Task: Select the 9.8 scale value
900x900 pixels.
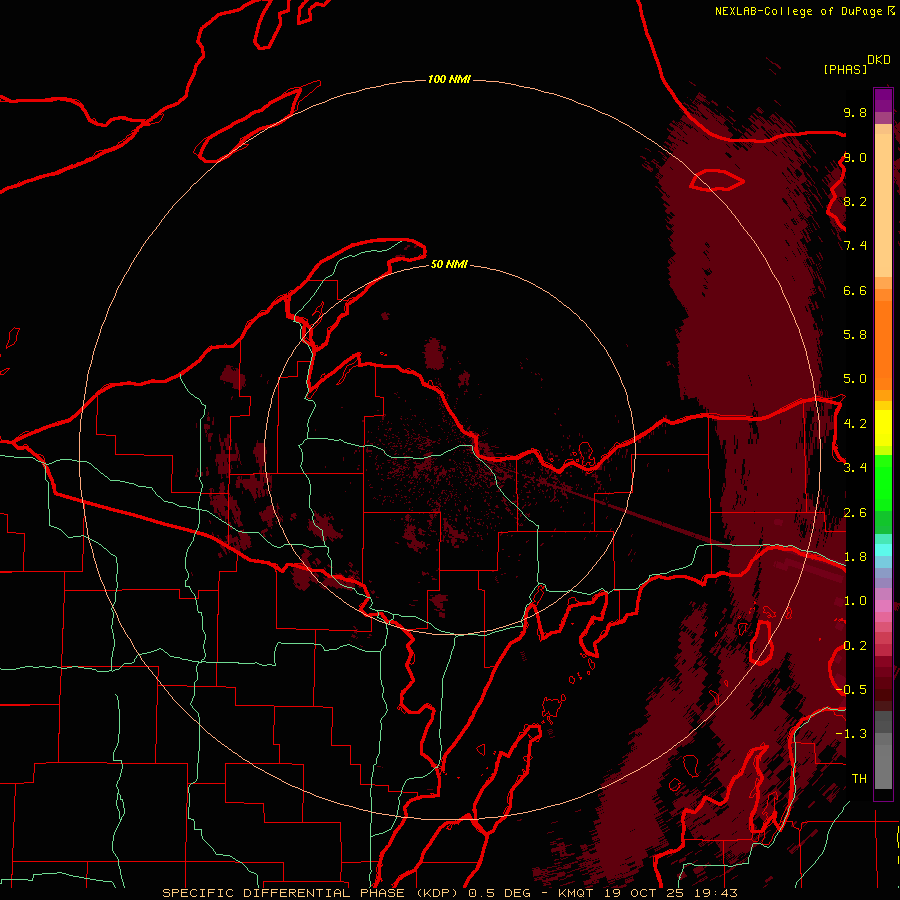Action: tap(855, 113)
